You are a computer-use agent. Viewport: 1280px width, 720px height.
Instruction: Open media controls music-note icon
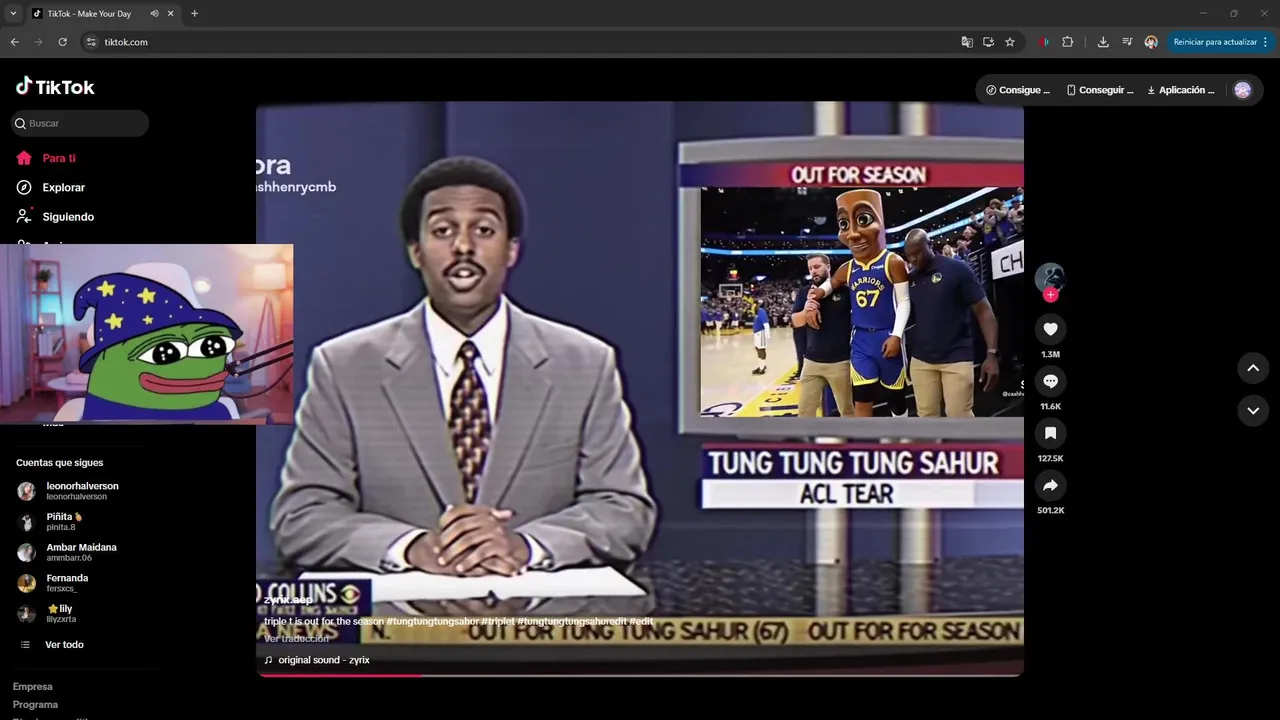[1127, 42]
